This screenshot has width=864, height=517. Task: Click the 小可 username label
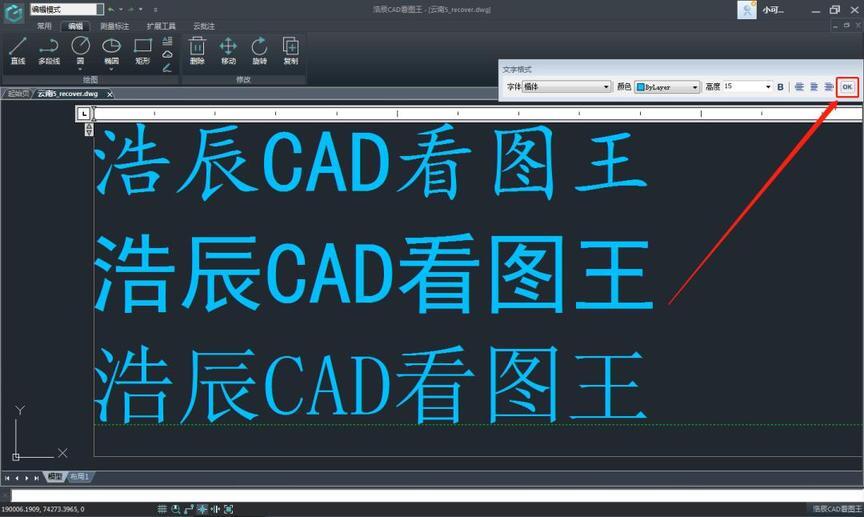773,10
